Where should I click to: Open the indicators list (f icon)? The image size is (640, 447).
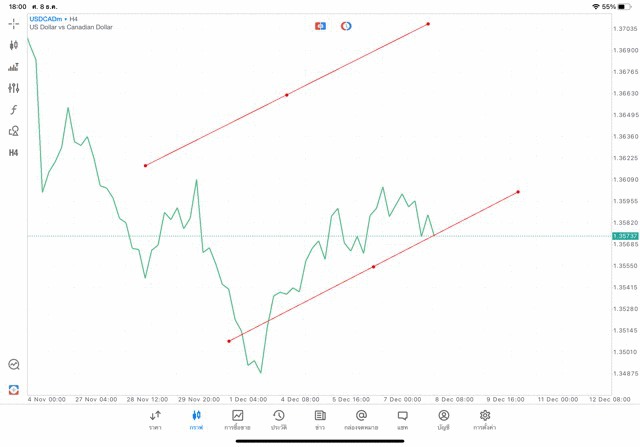14,110
